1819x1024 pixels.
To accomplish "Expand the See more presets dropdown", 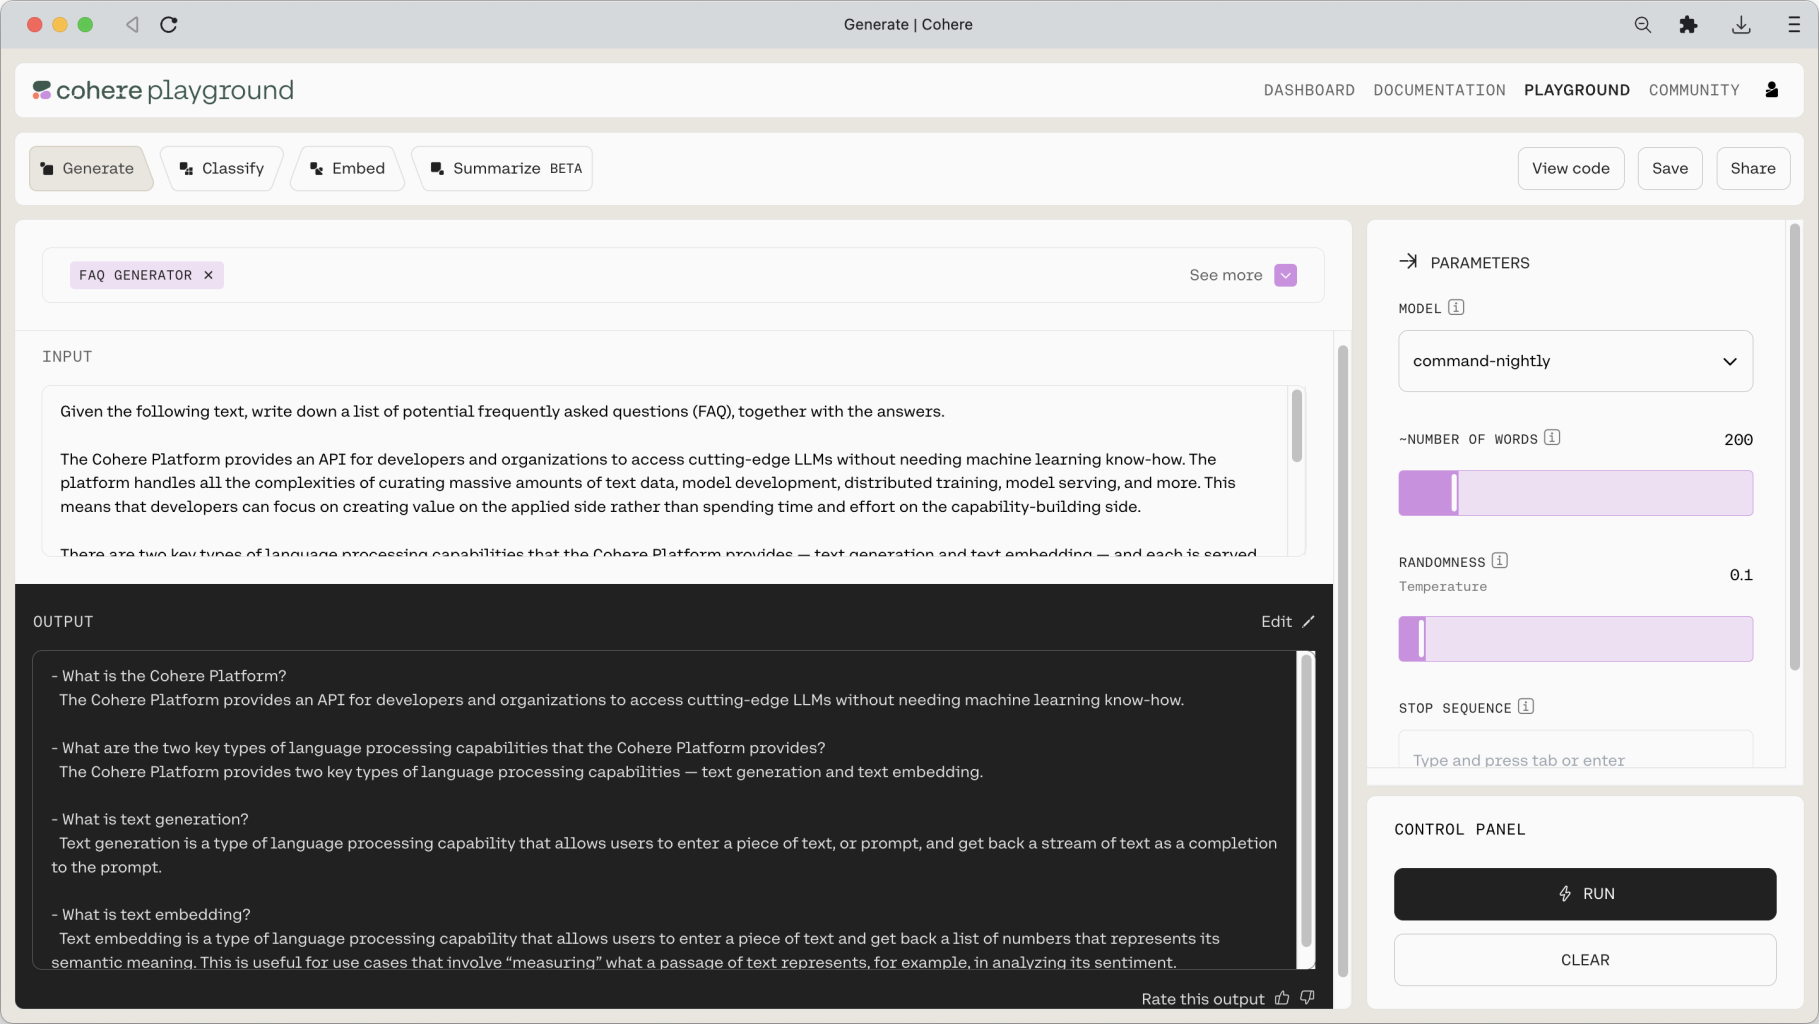I will point(1286,275).
